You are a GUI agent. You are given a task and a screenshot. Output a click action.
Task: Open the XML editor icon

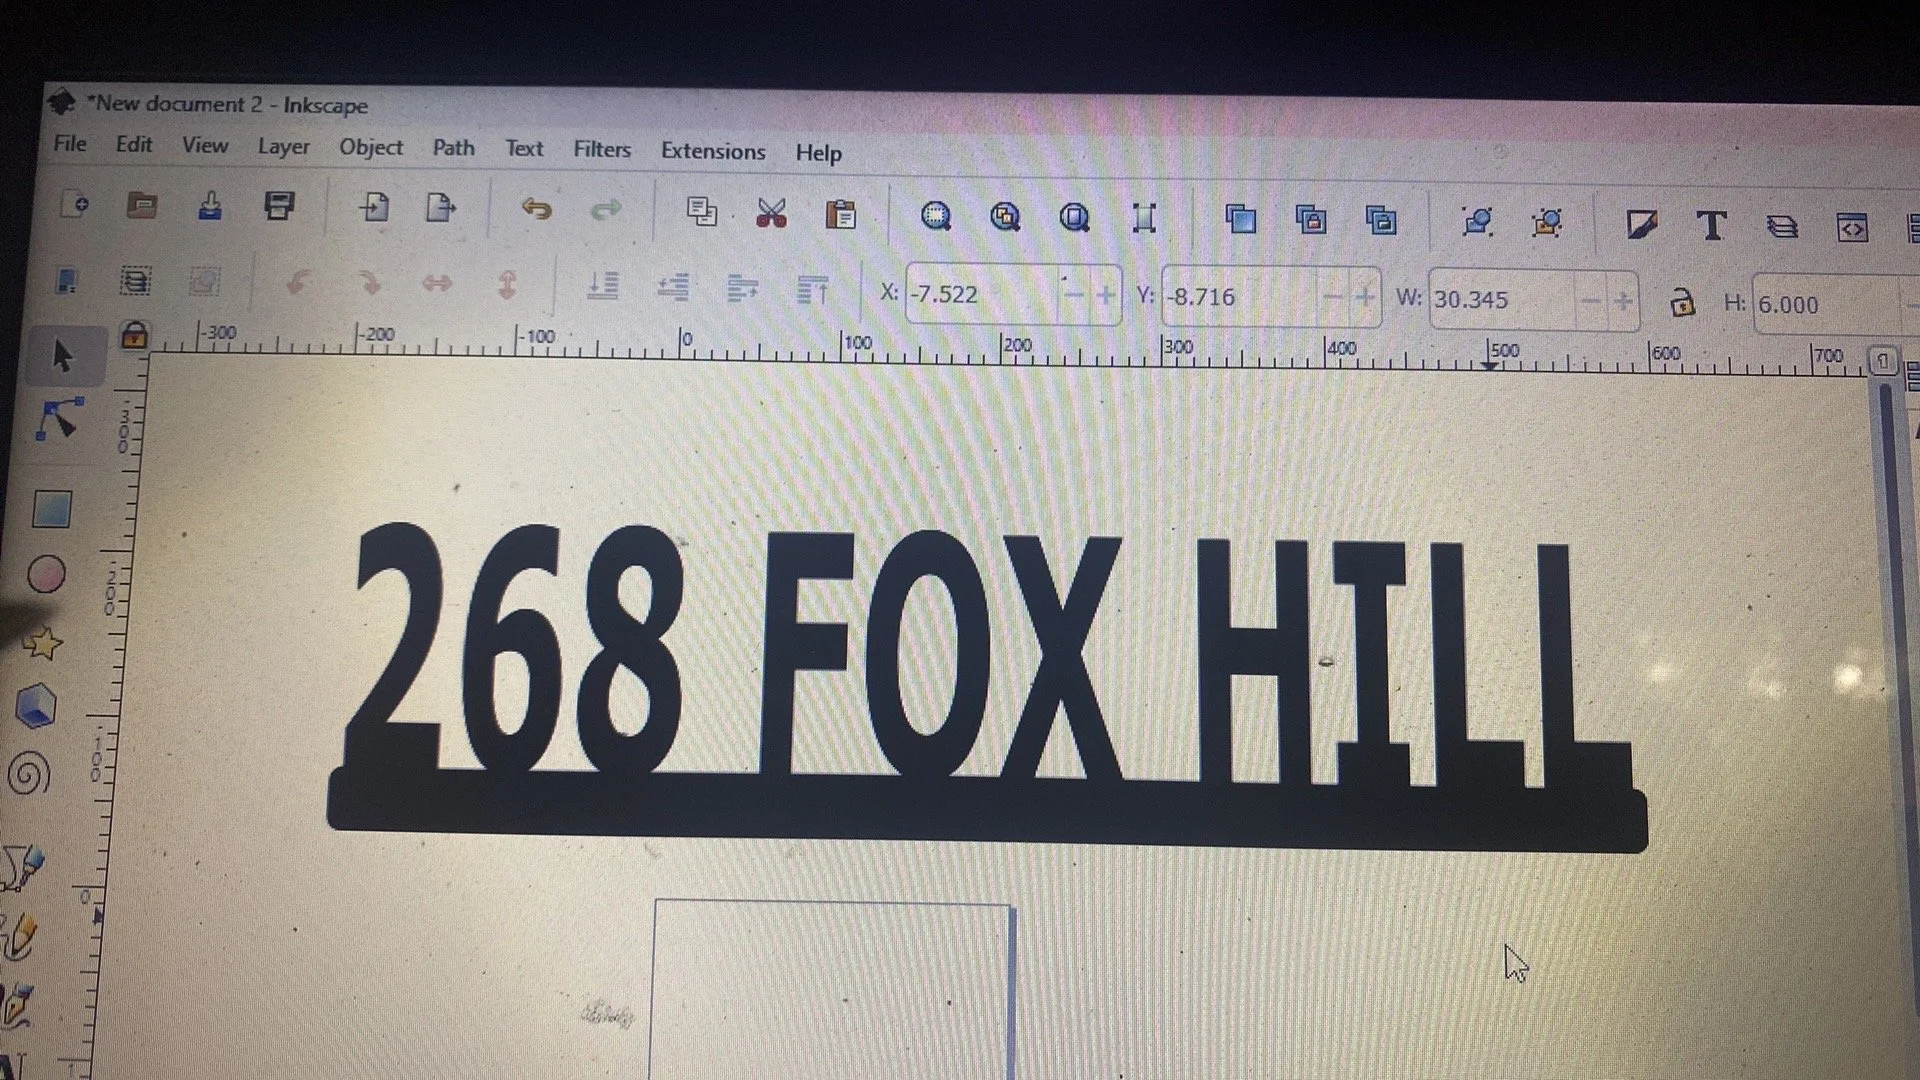[1852, 228]
